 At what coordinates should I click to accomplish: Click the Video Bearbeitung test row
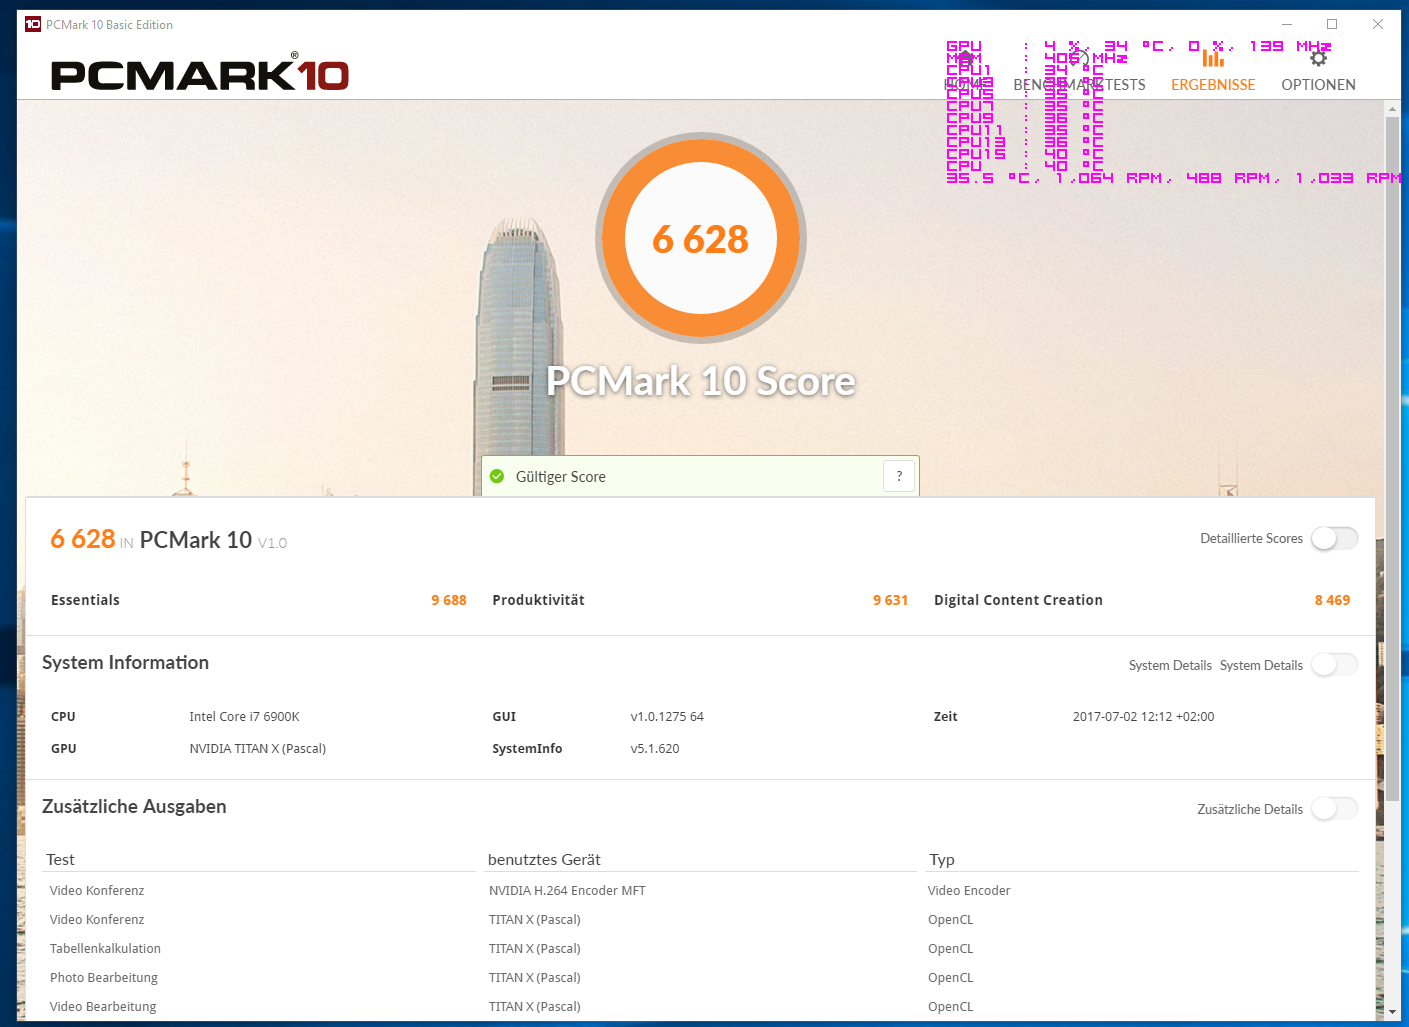(103, 1007)
